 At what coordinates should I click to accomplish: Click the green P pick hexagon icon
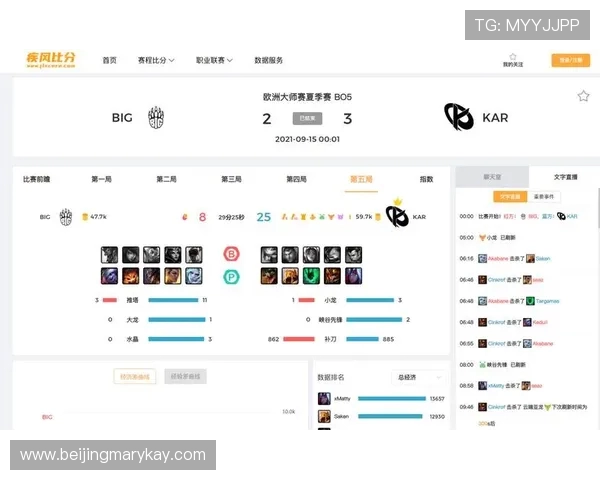pos(231,276)
